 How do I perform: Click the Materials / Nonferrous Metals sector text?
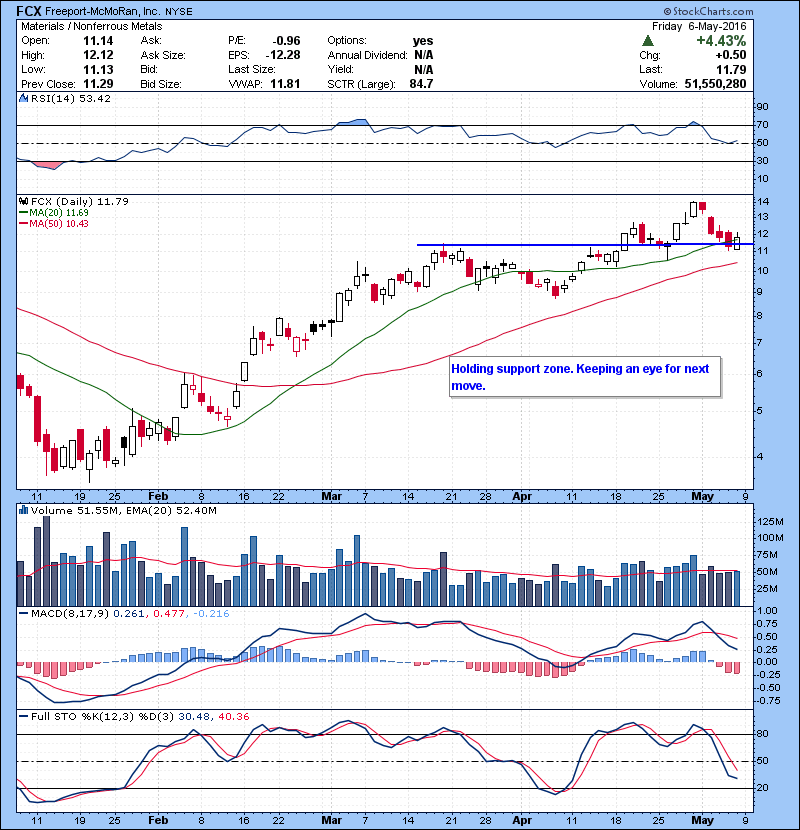[92, 26]
